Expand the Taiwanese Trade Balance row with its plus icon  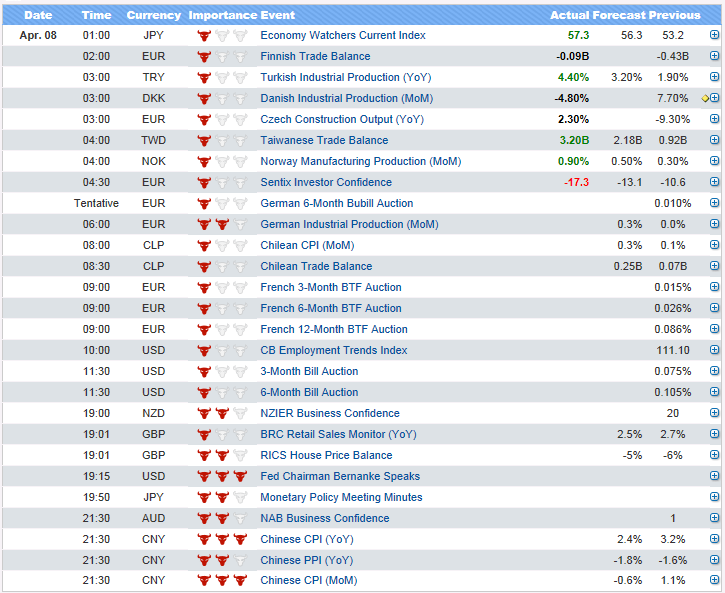(x=714, y=140)
